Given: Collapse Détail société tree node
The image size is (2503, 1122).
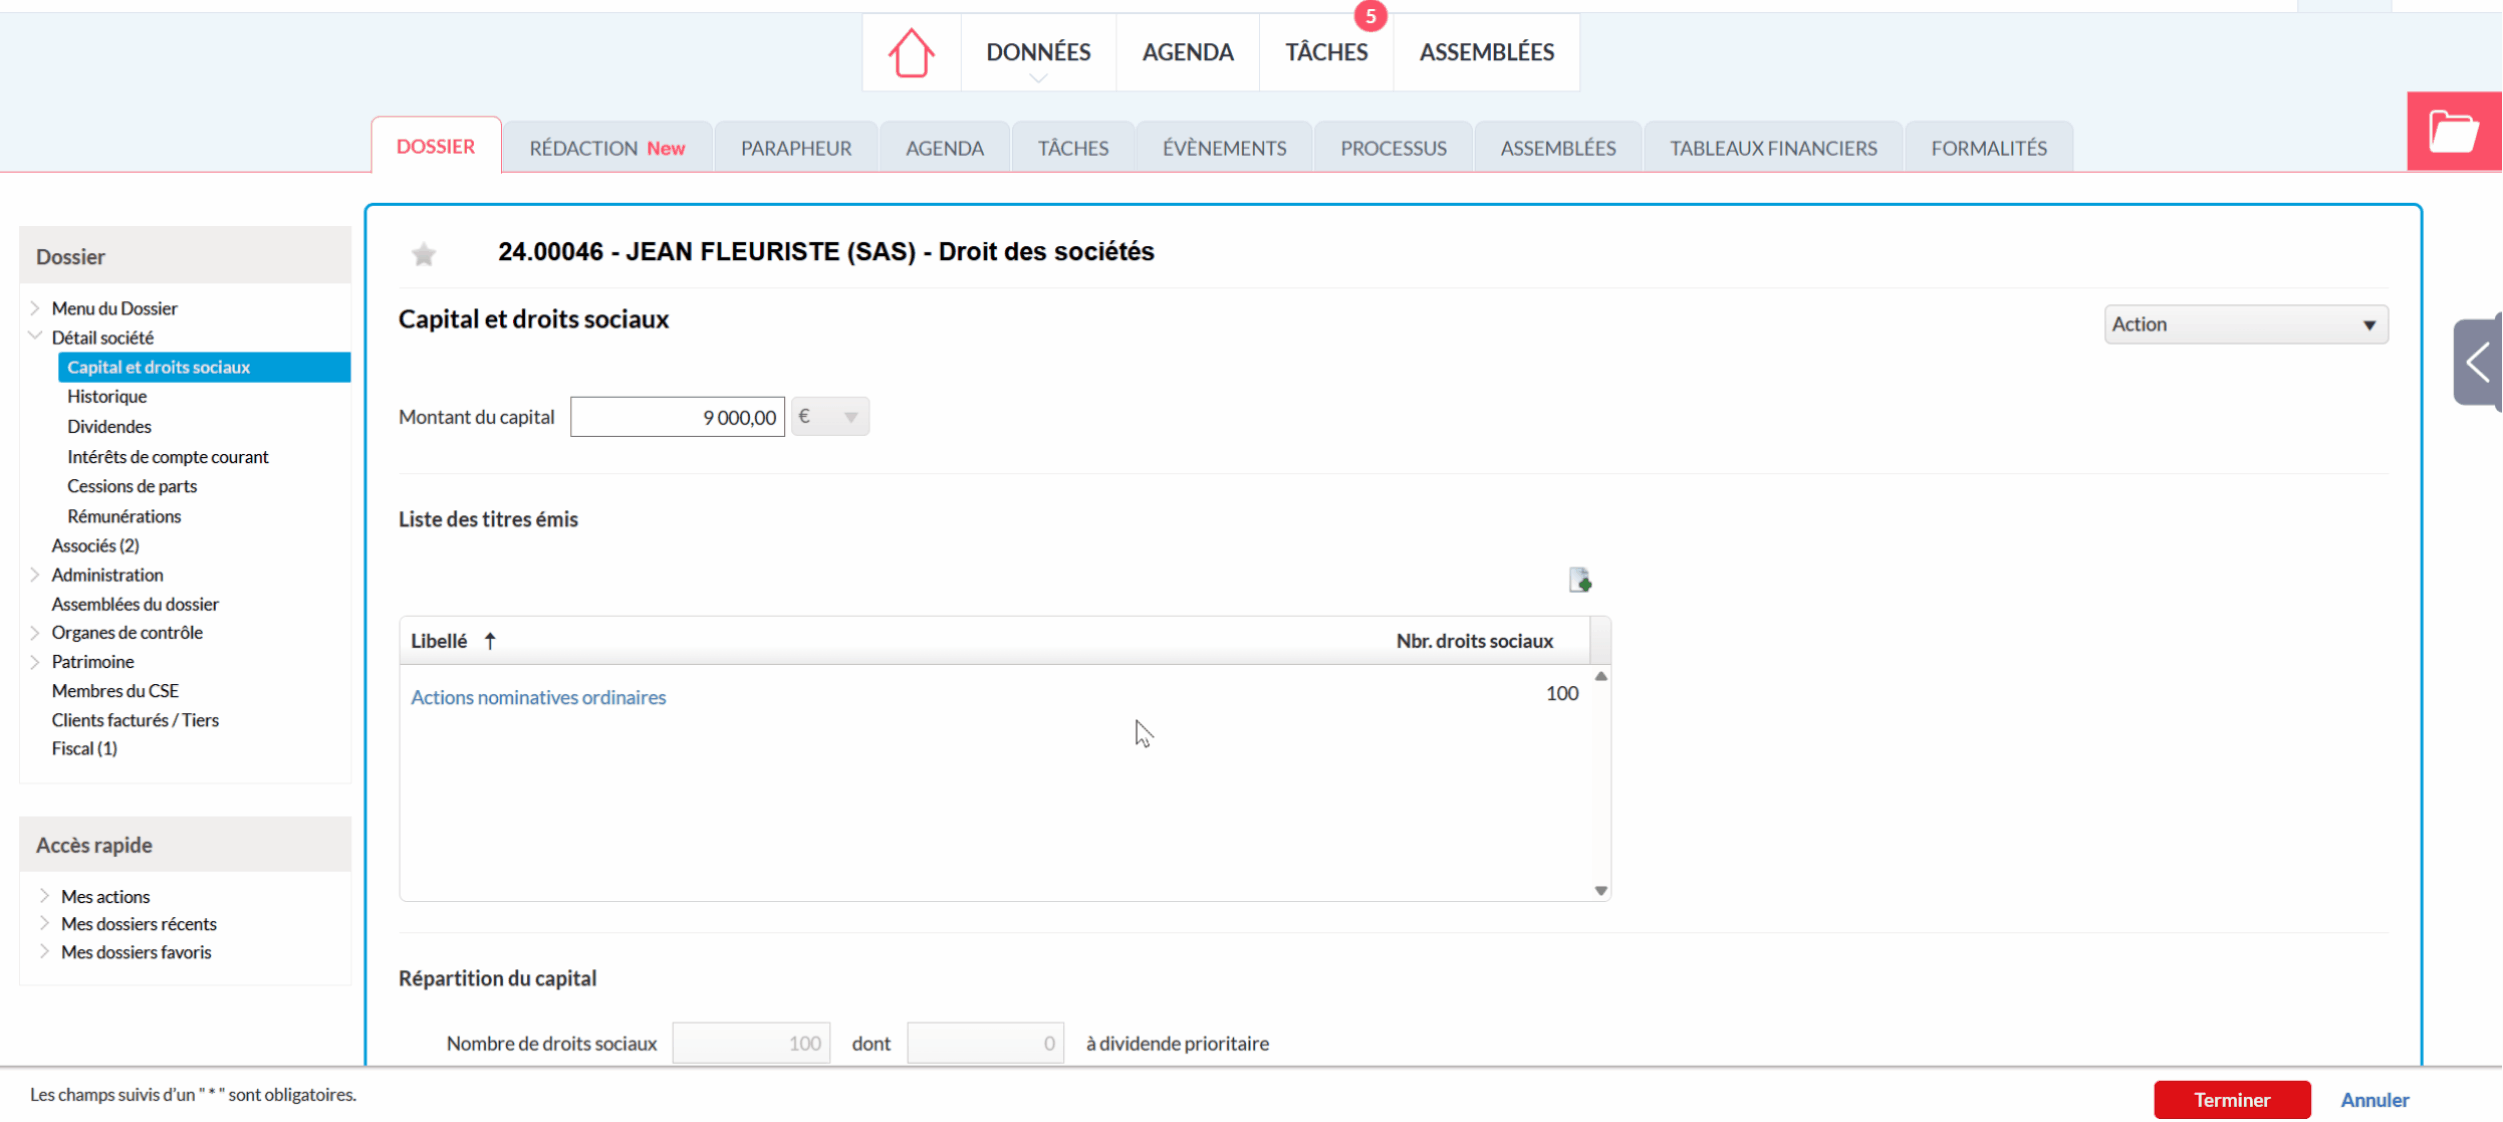Looking at the screenshot, I should click(35, 337).
